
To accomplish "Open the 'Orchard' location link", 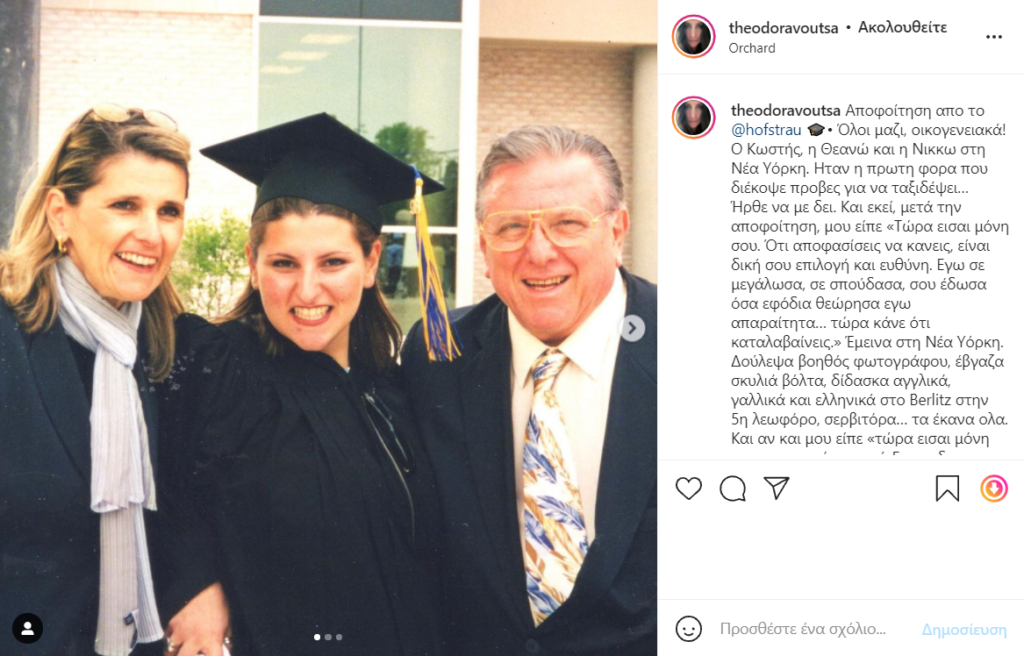I will pos(752,48).
